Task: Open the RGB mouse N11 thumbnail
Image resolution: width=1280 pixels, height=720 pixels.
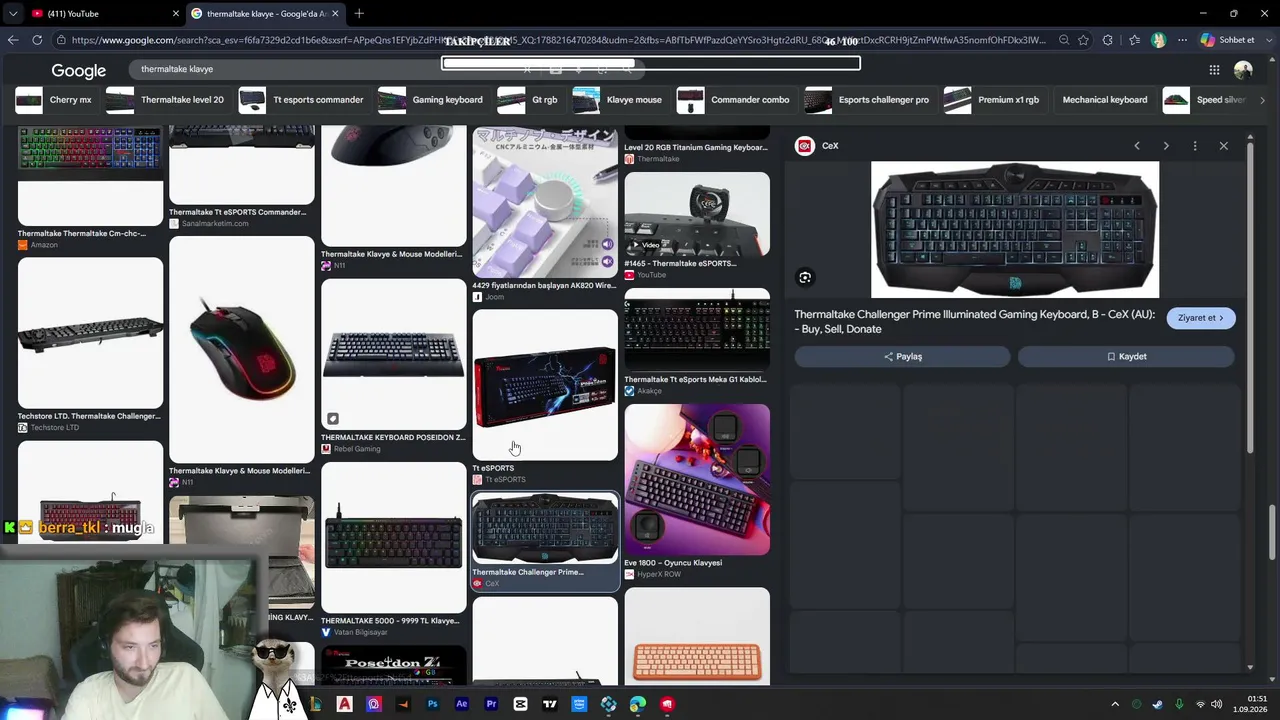Action: (242, 349)
